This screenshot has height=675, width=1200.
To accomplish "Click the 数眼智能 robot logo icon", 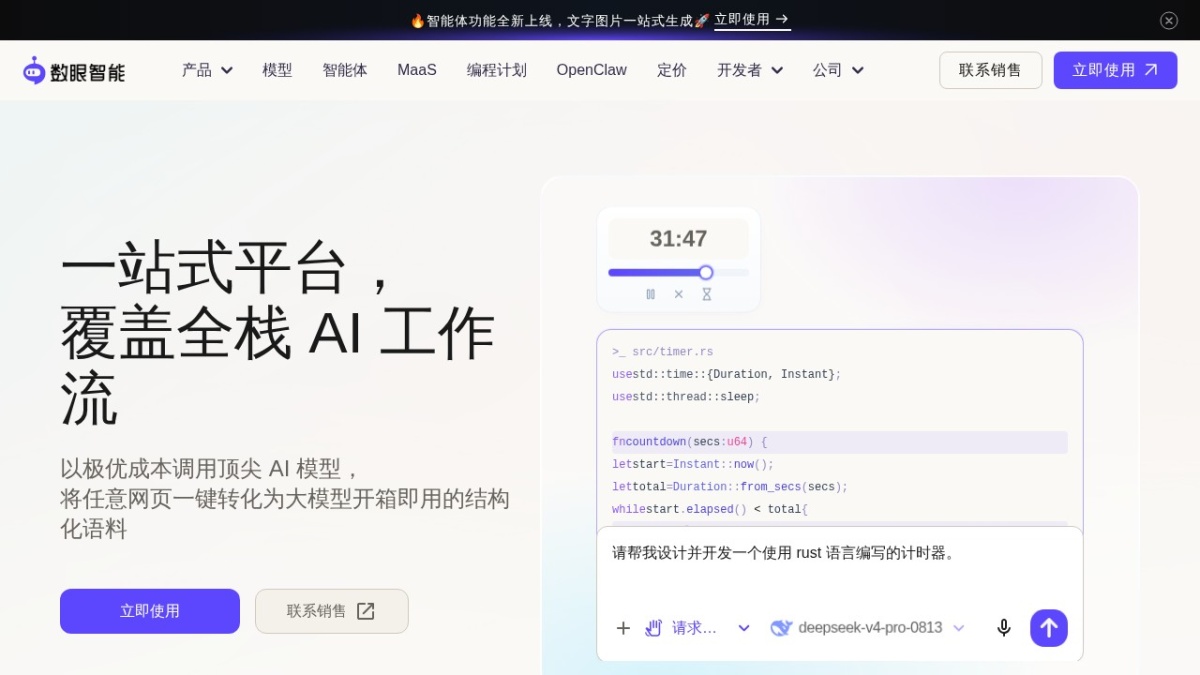I will [x=35, y=70].
